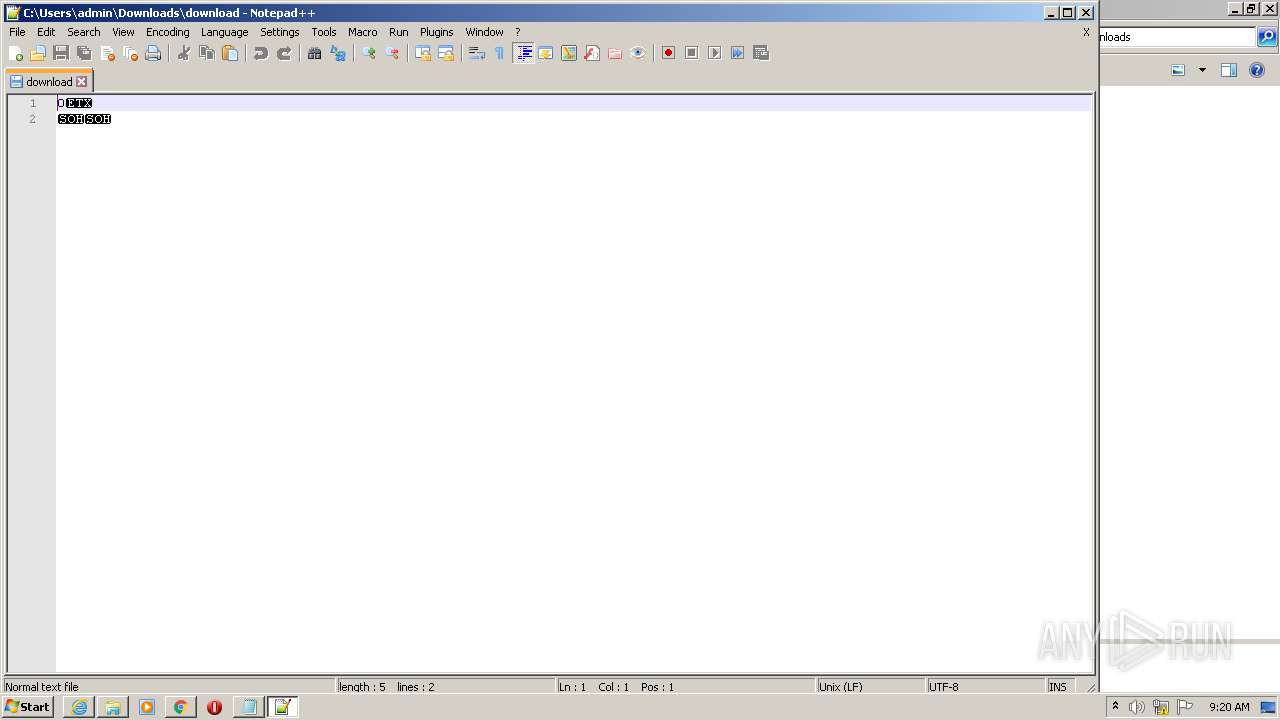The image size is (1280, 720).
Task: Redo the last undone action
Action: 284,53
